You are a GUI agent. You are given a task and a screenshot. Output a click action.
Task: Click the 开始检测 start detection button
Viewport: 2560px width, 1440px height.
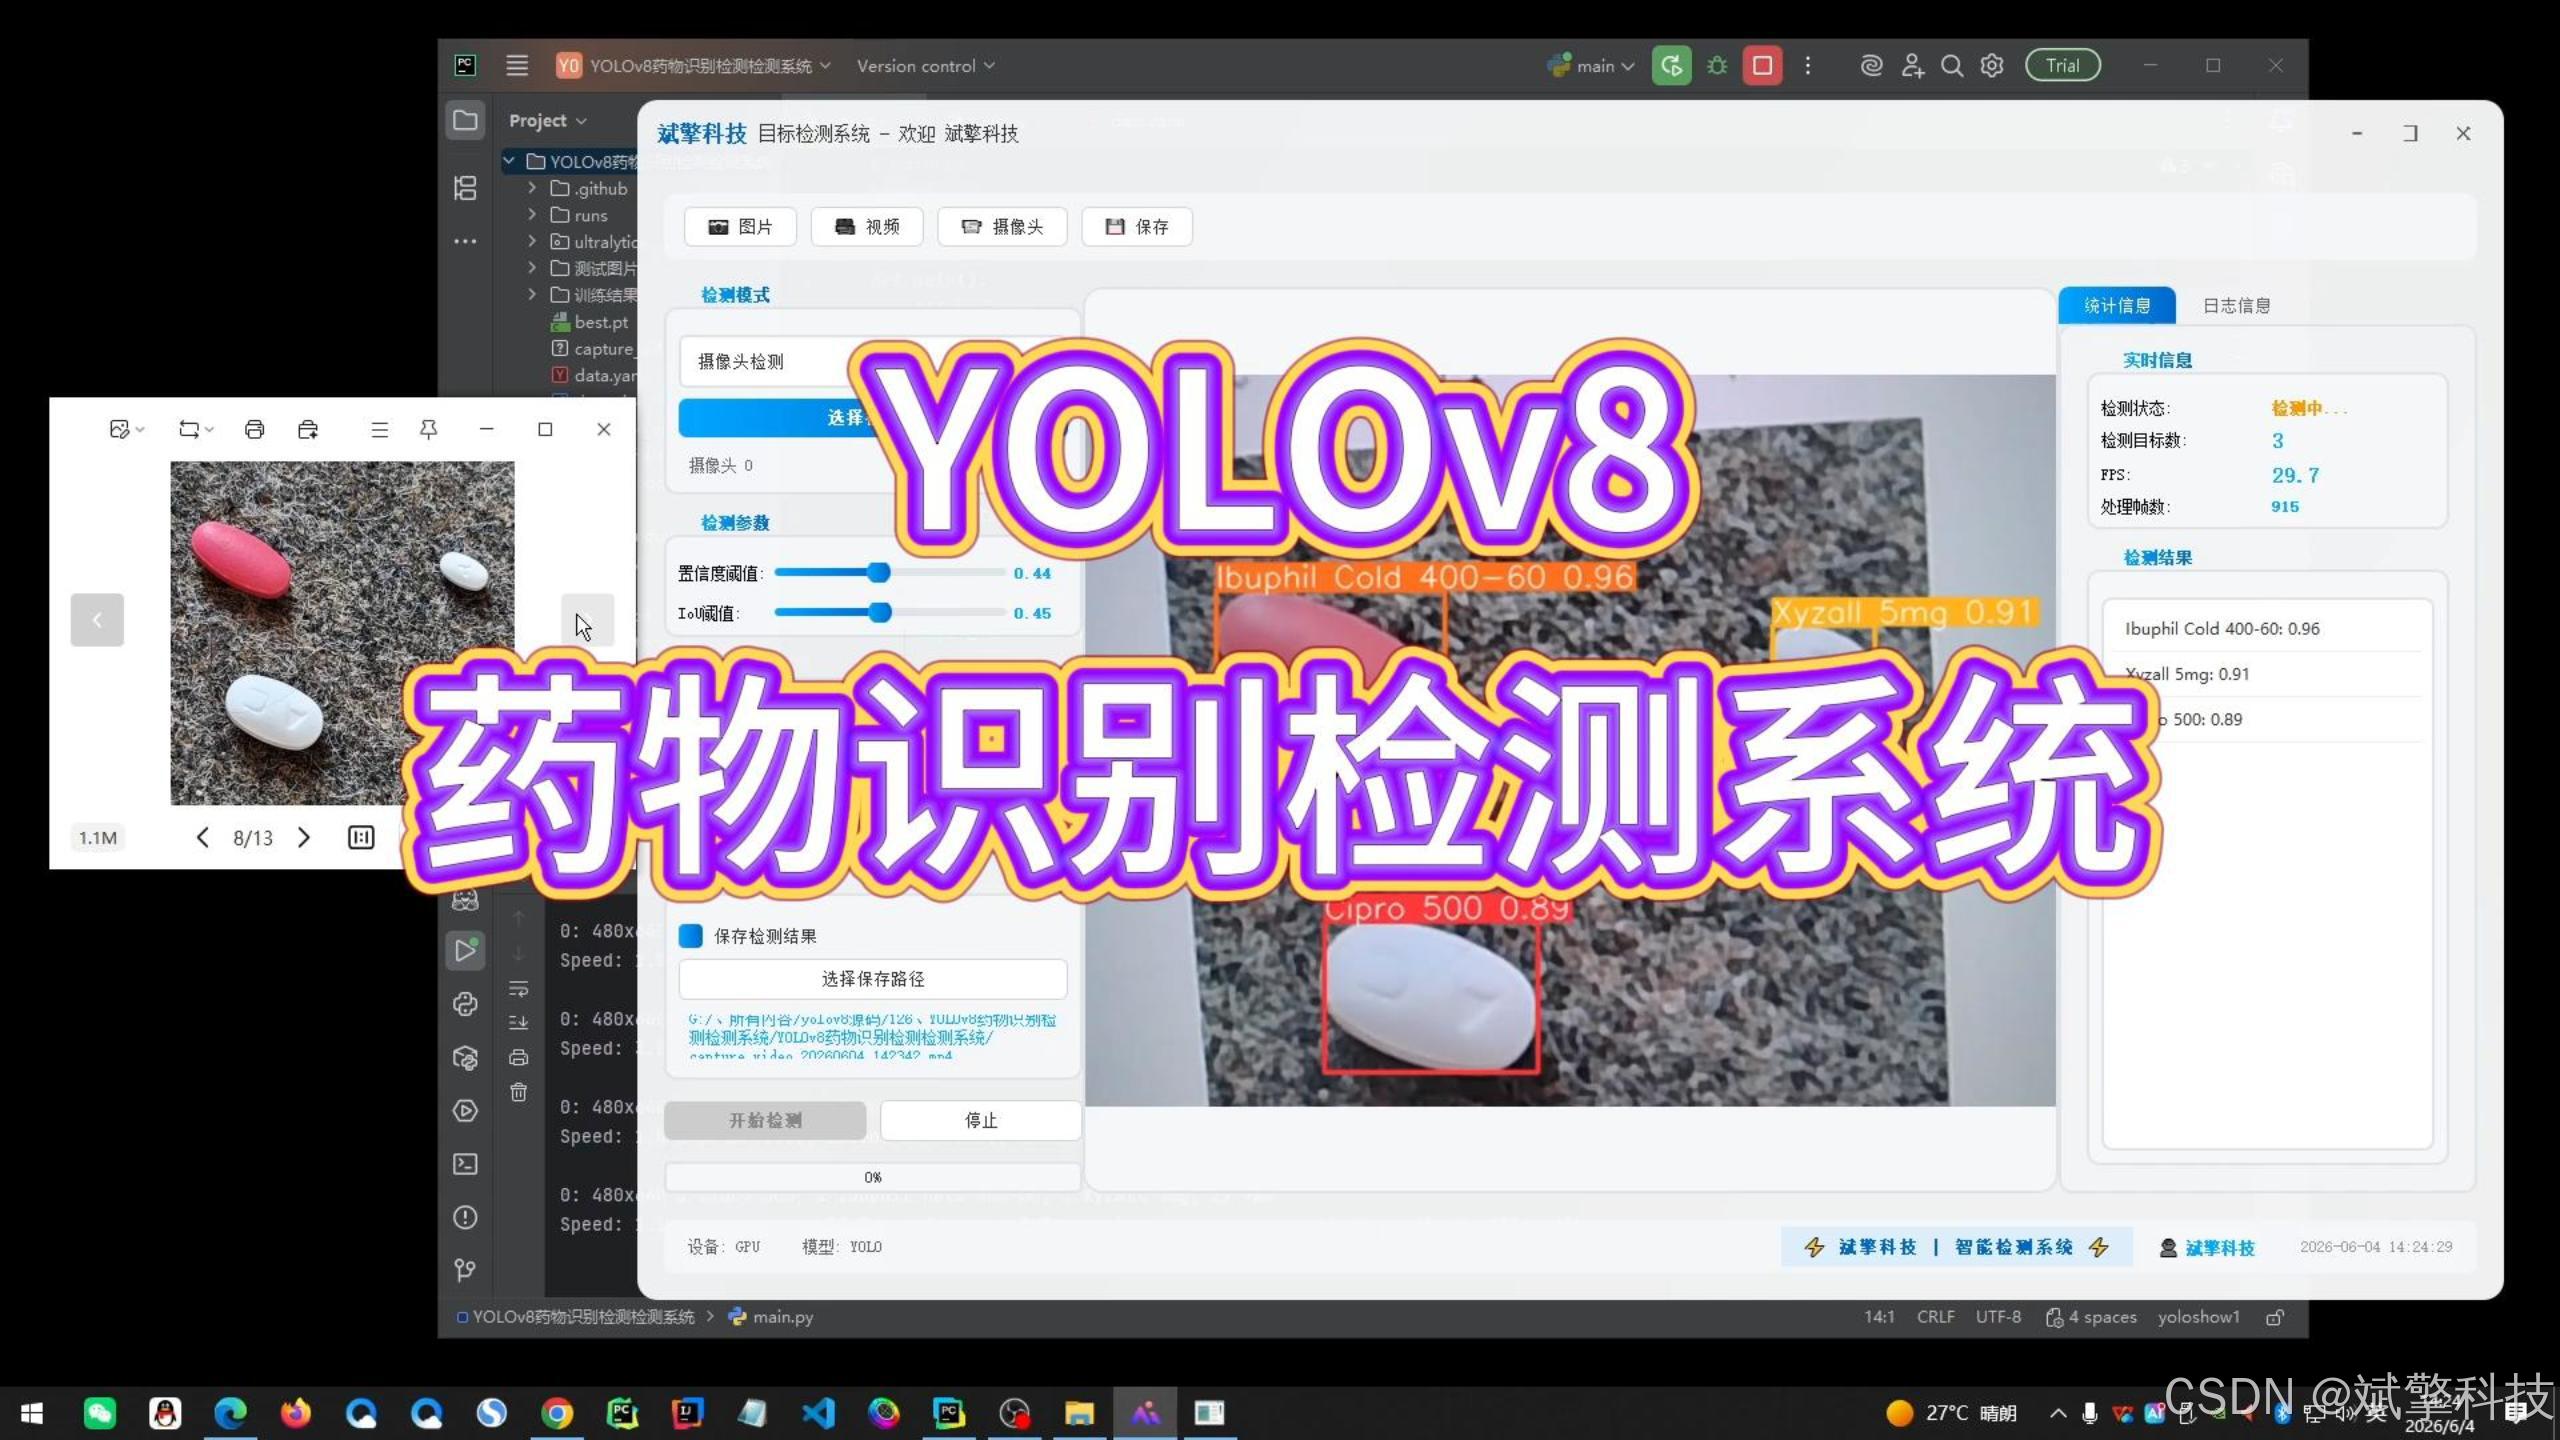click(765, 1121)
